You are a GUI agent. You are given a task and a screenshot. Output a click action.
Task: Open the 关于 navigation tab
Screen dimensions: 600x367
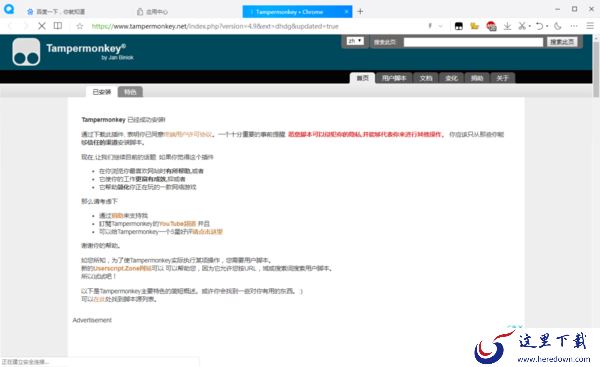[502, 78]
